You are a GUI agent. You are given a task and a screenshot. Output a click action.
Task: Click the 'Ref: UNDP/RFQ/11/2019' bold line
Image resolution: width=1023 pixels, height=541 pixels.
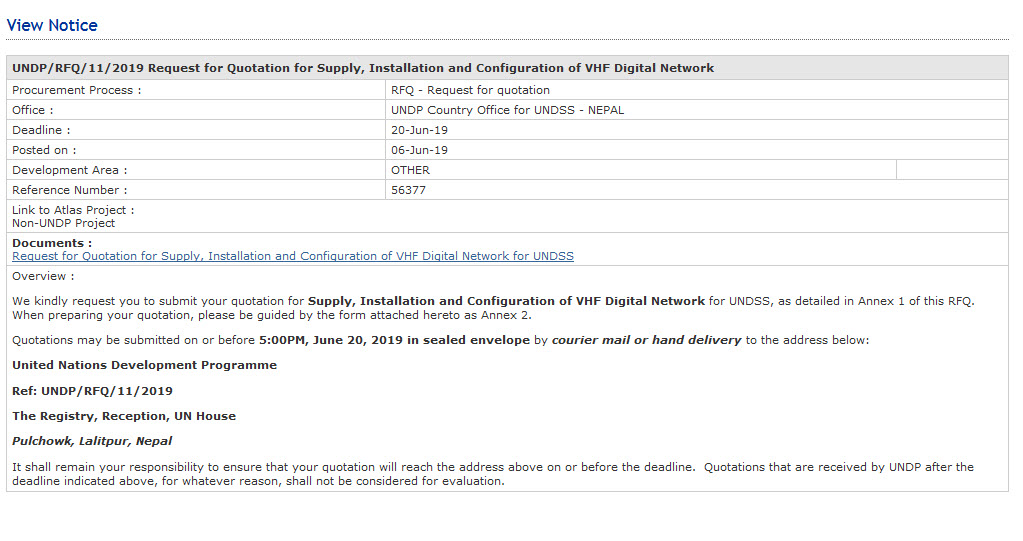click(92, 391)
